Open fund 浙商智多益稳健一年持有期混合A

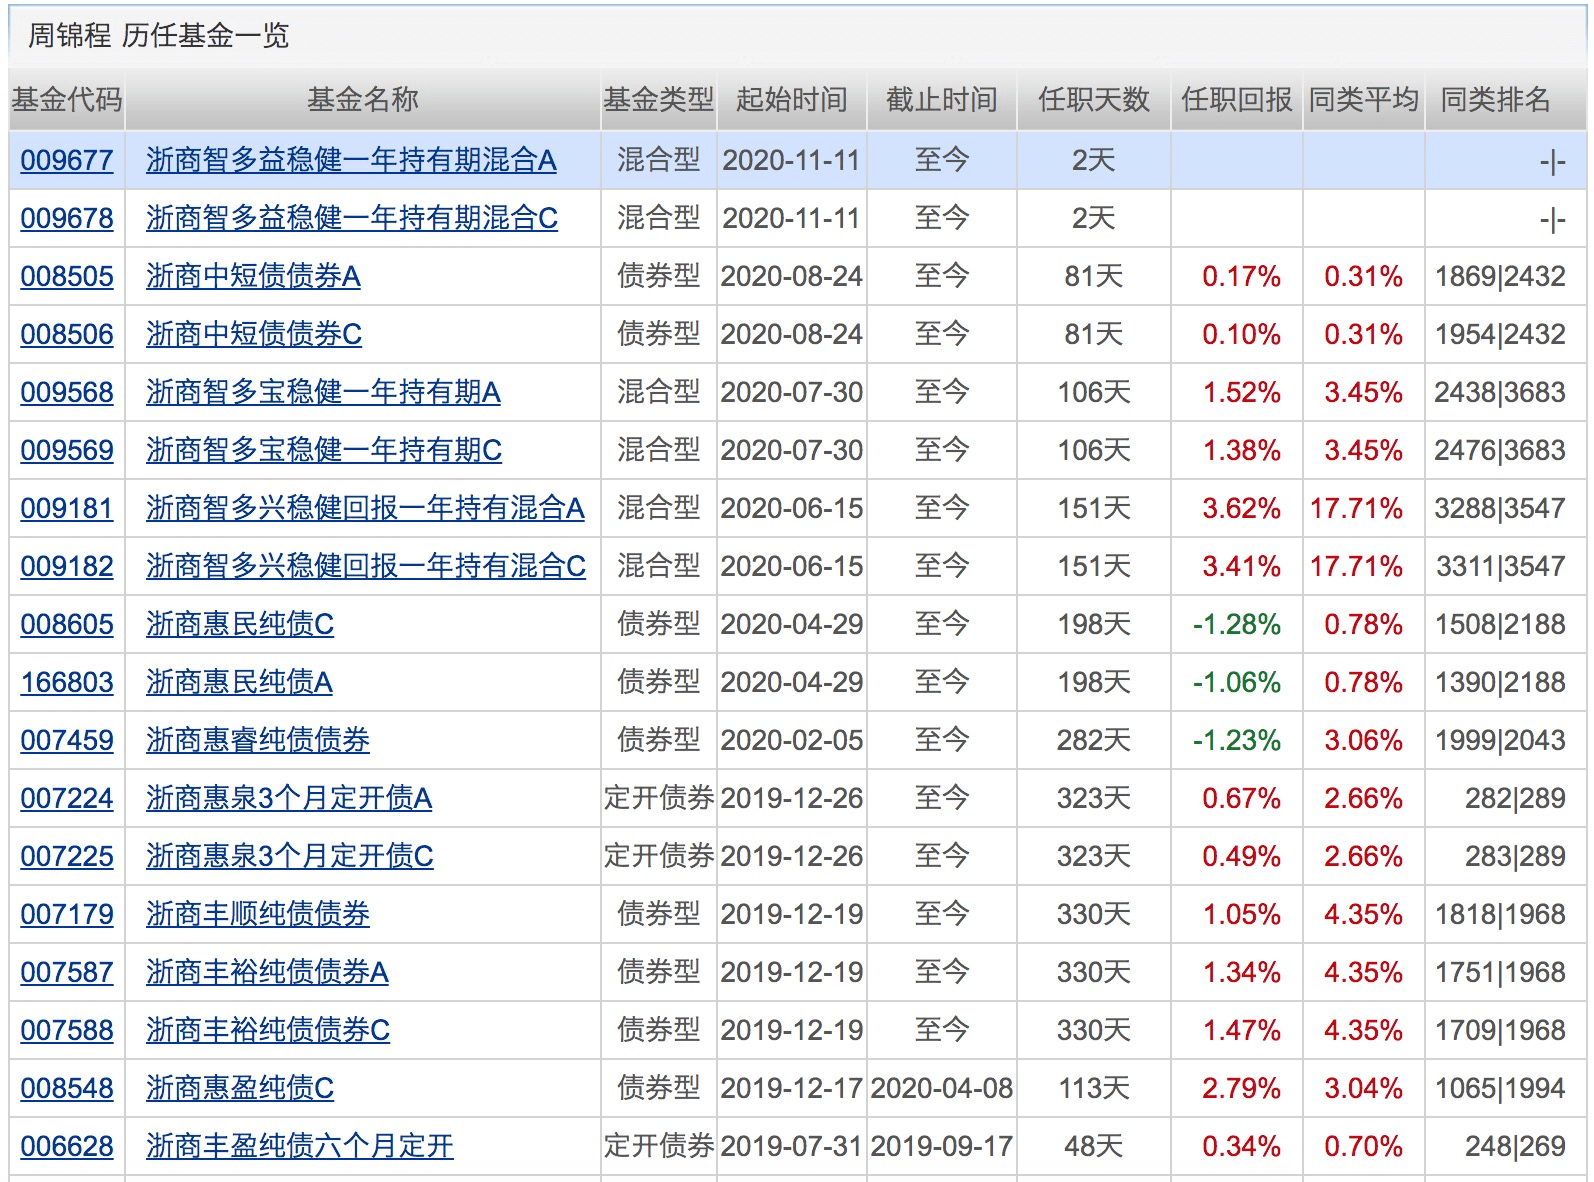(x=351, y=160)
